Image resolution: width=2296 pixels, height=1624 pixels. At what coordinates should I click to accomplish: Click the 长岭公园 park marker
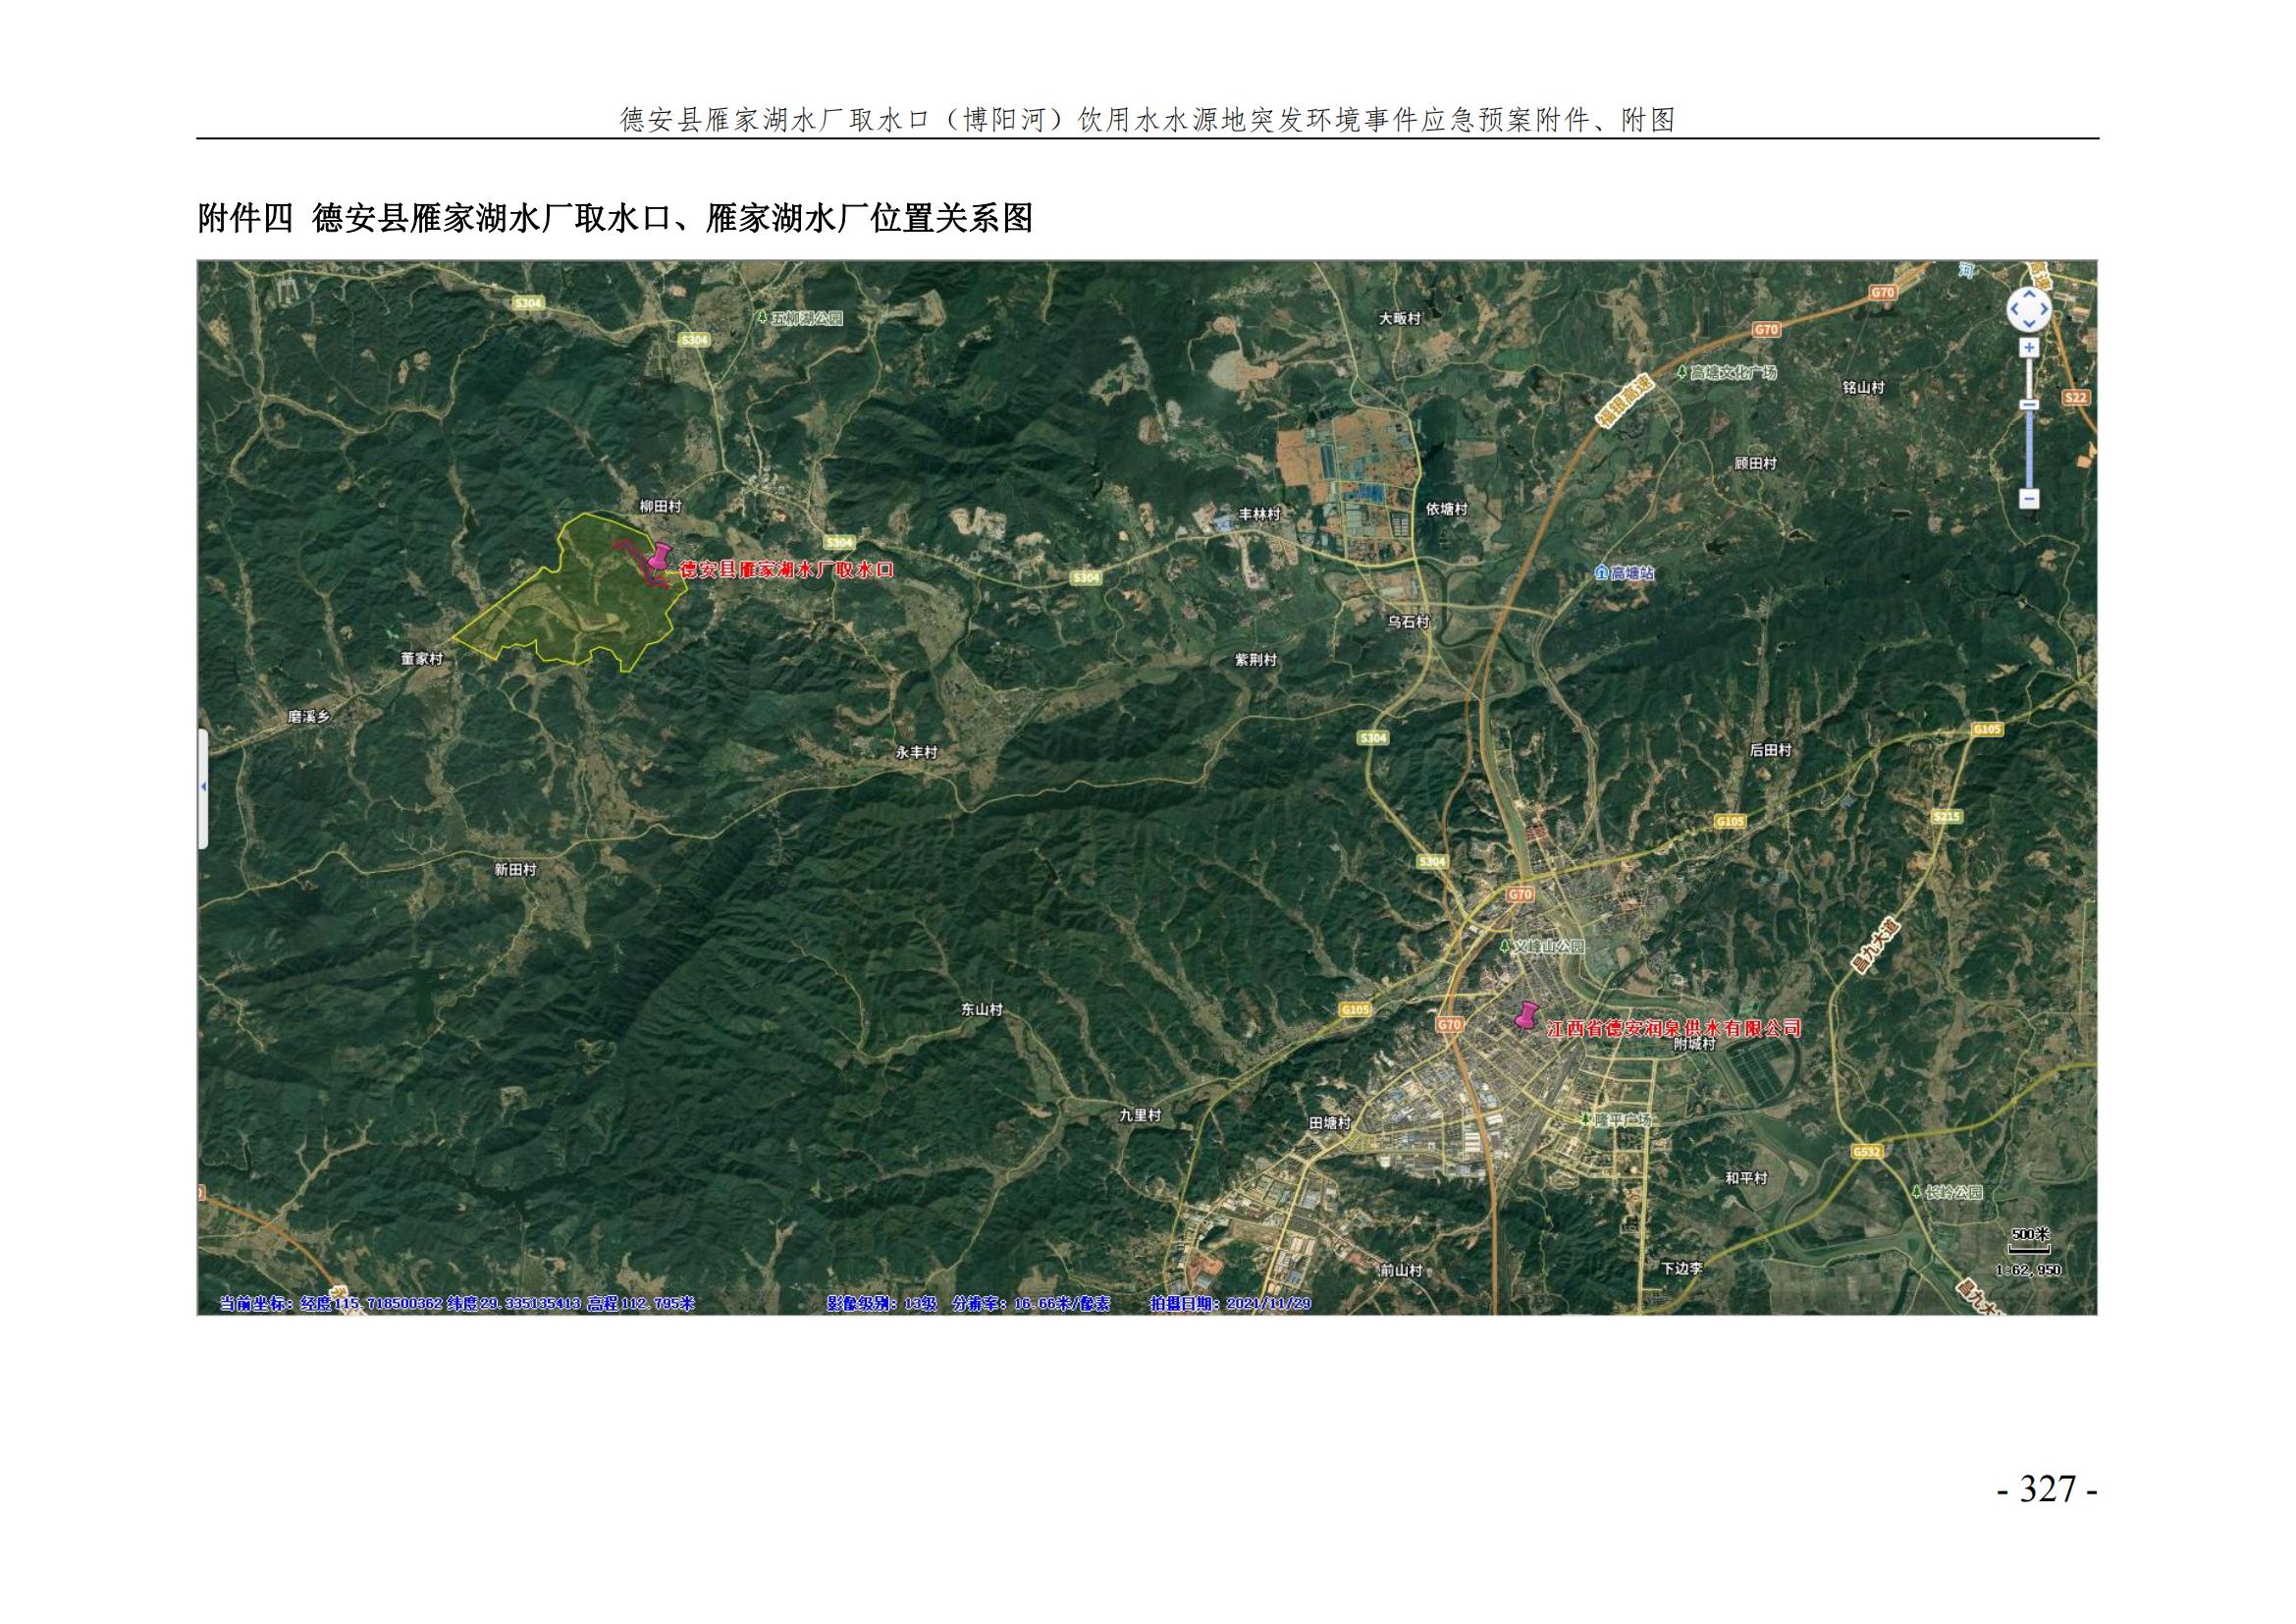coord(1917,1192)
